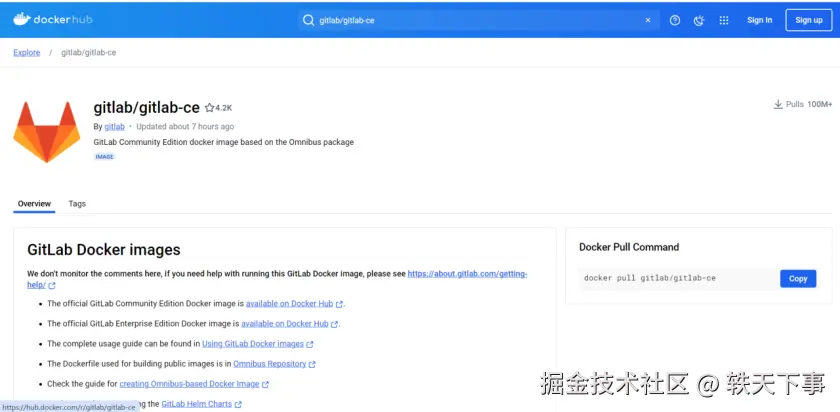
Task: Focus the search box with gitlab/gitlab-ce
Action: [478, 20]
